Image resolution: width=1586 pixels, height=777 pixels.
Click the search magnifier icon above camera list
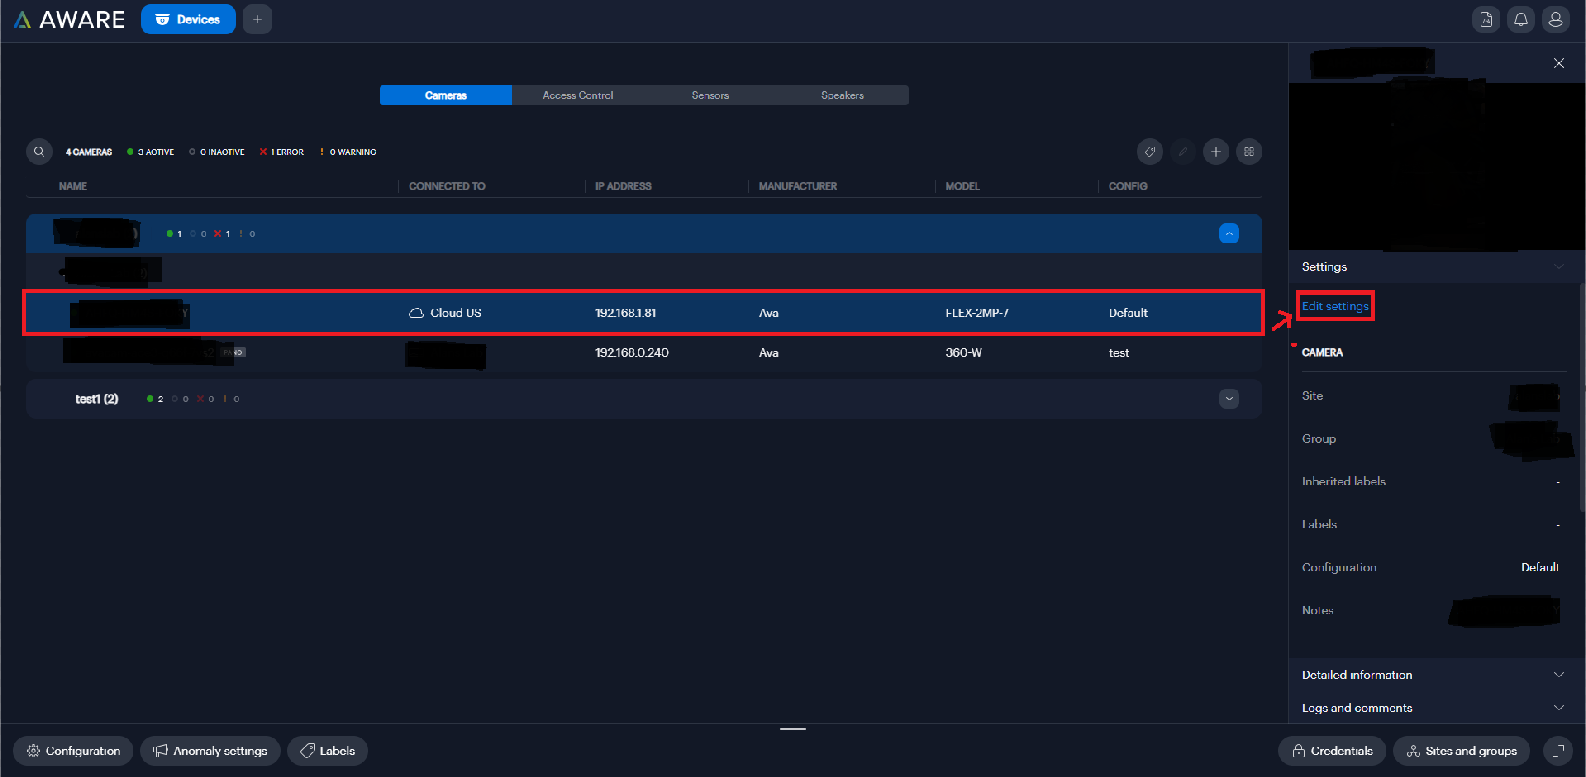point(39,152)
